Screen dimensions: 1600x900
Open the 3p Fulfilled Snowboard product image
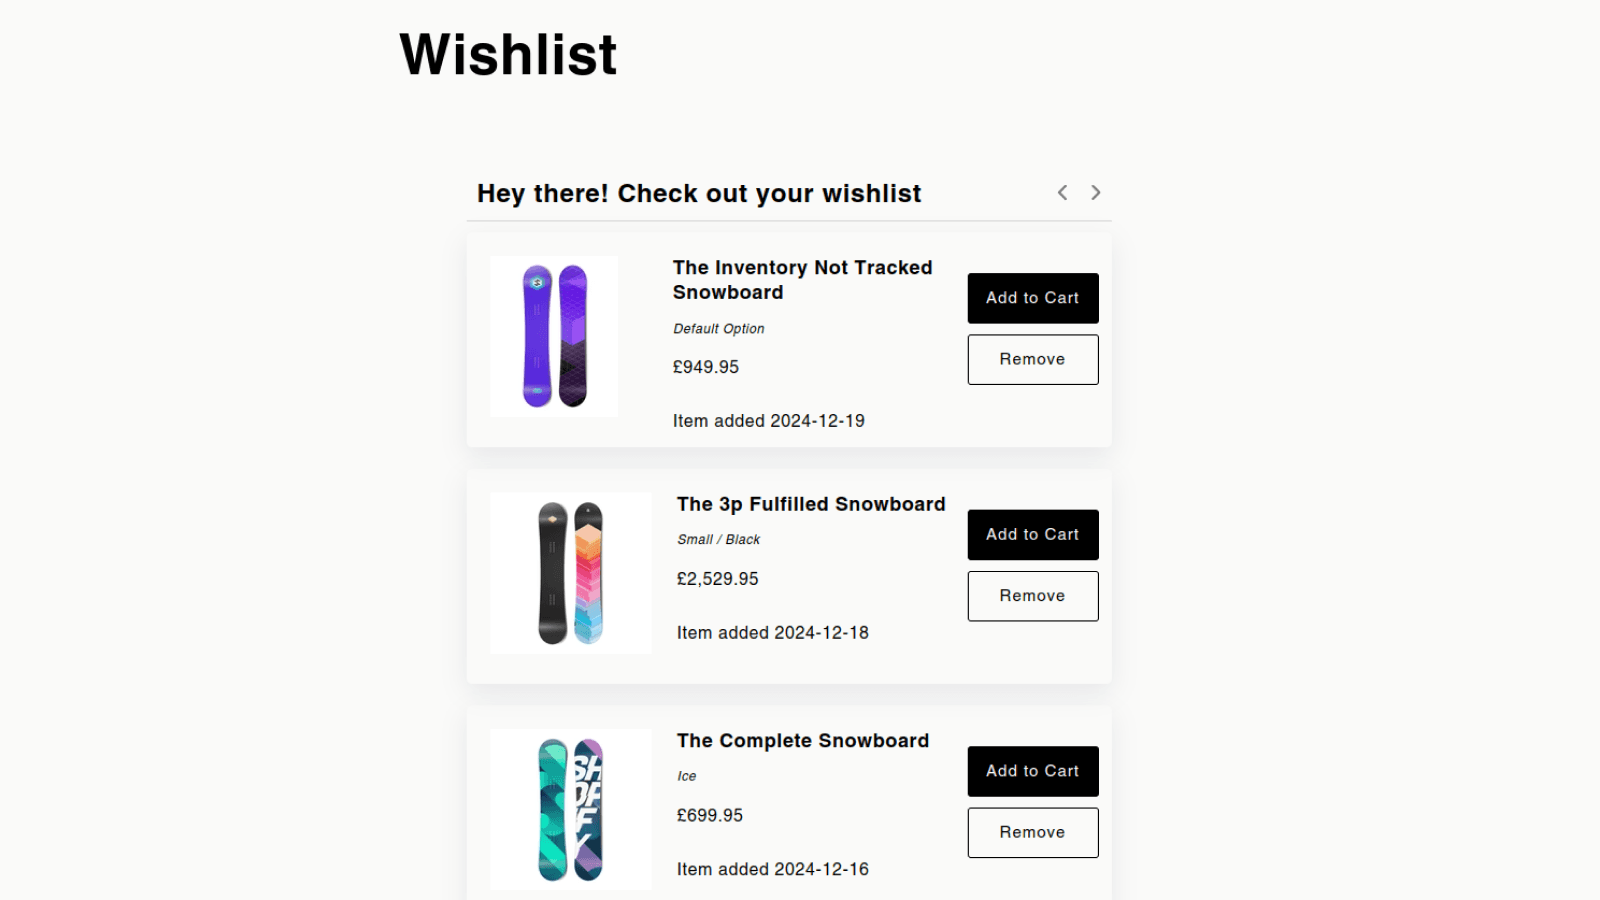pos(570,573)
